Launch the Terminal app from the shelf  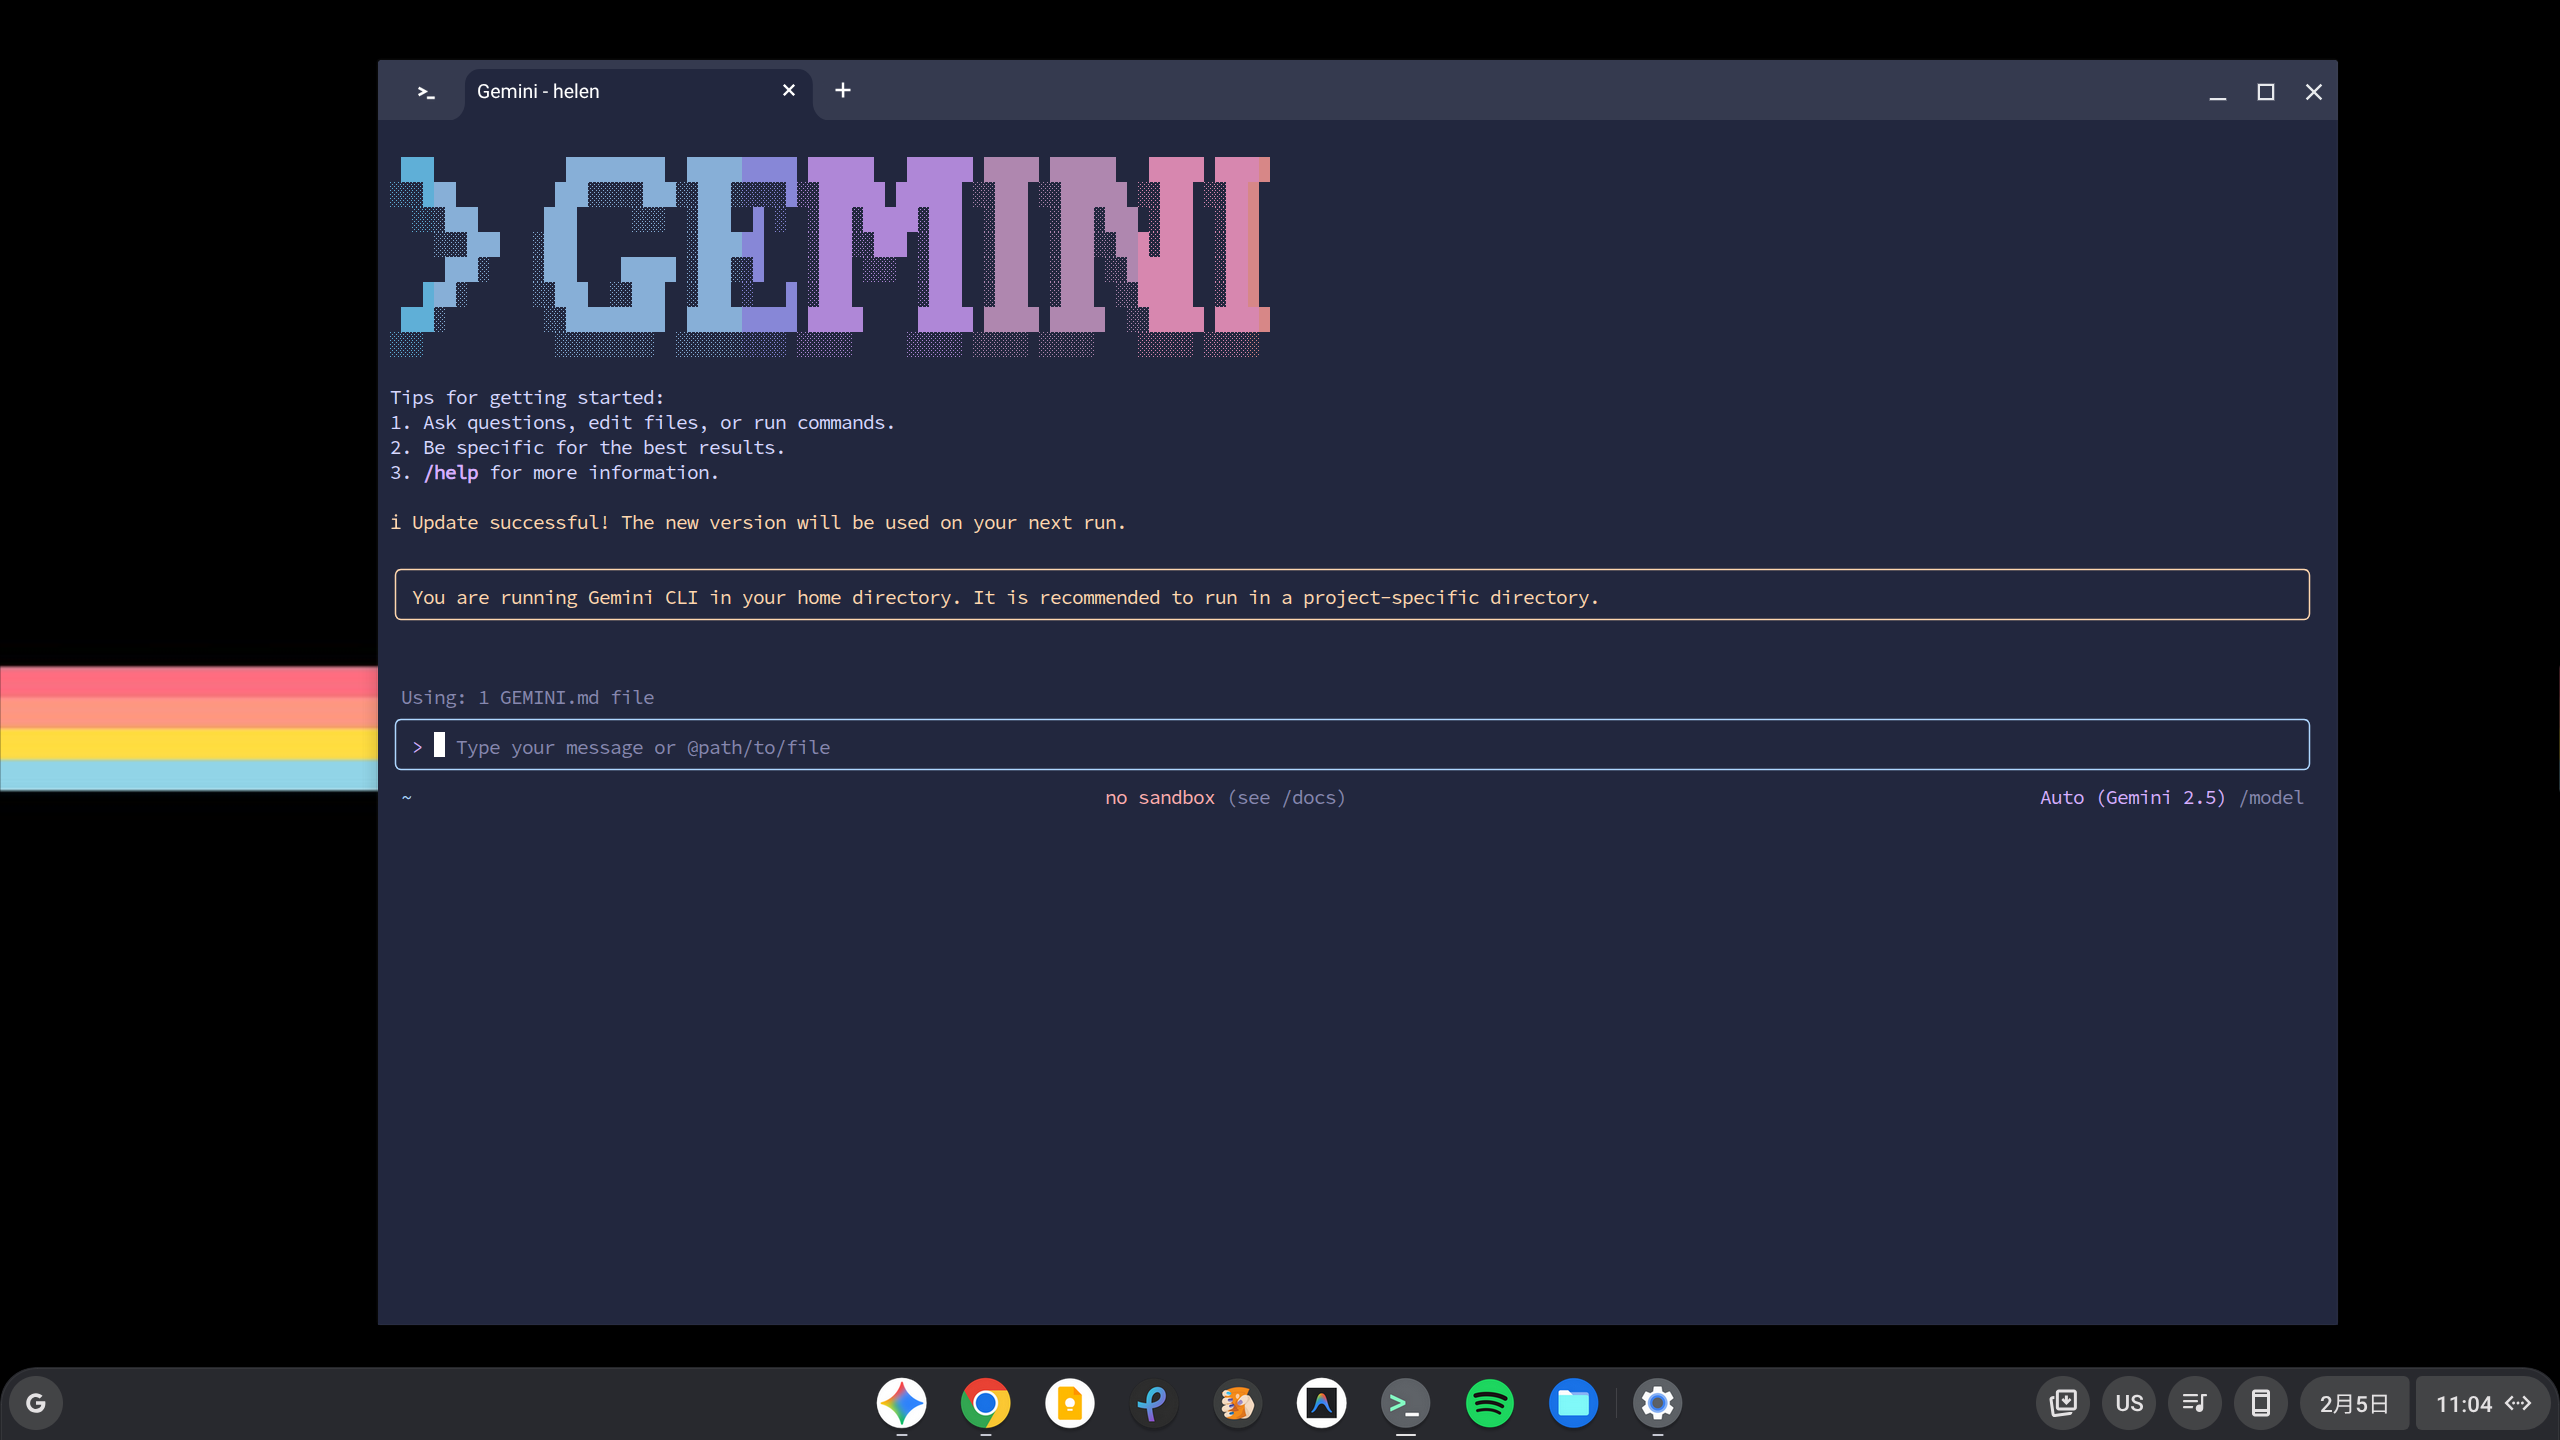[x=1405, y=1402]
